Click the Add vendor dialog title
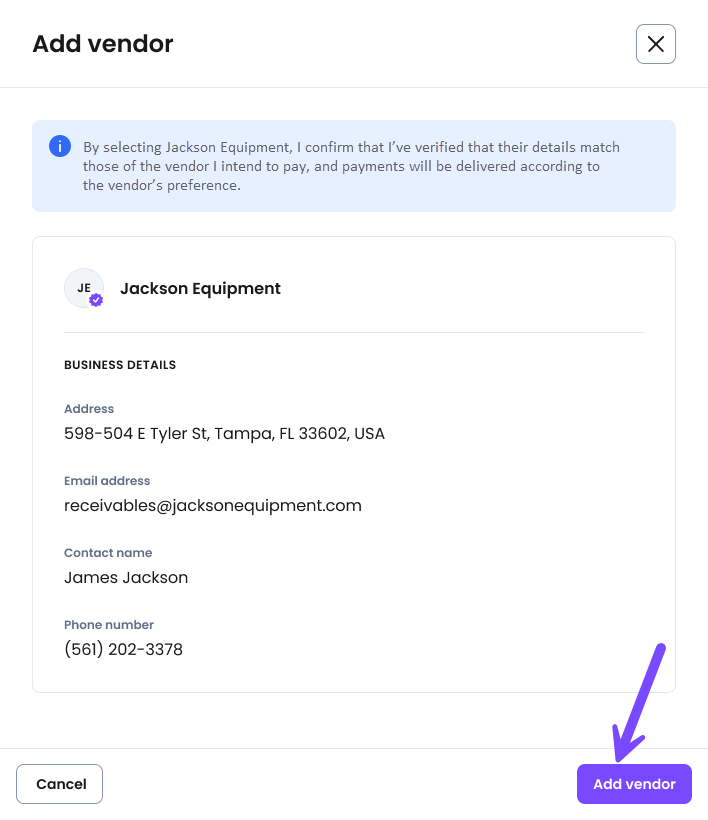Viewport: 708px width, 820px height. click(x=103, y=43)
